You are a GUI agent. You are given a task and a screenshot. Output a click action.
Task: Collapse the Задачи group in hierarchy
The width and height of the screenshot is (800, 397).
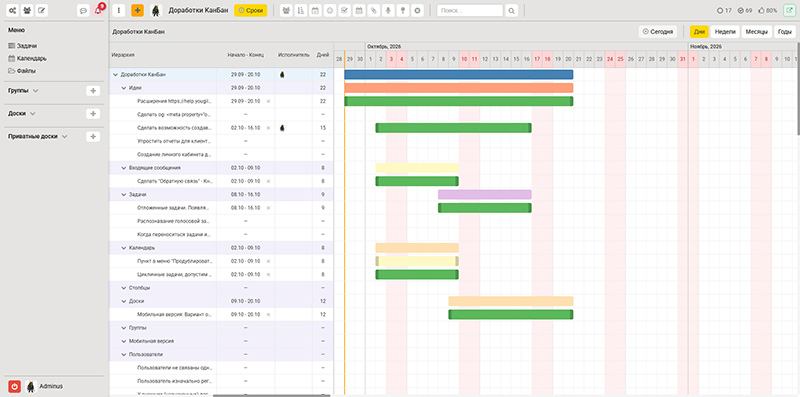coord(123,194)
